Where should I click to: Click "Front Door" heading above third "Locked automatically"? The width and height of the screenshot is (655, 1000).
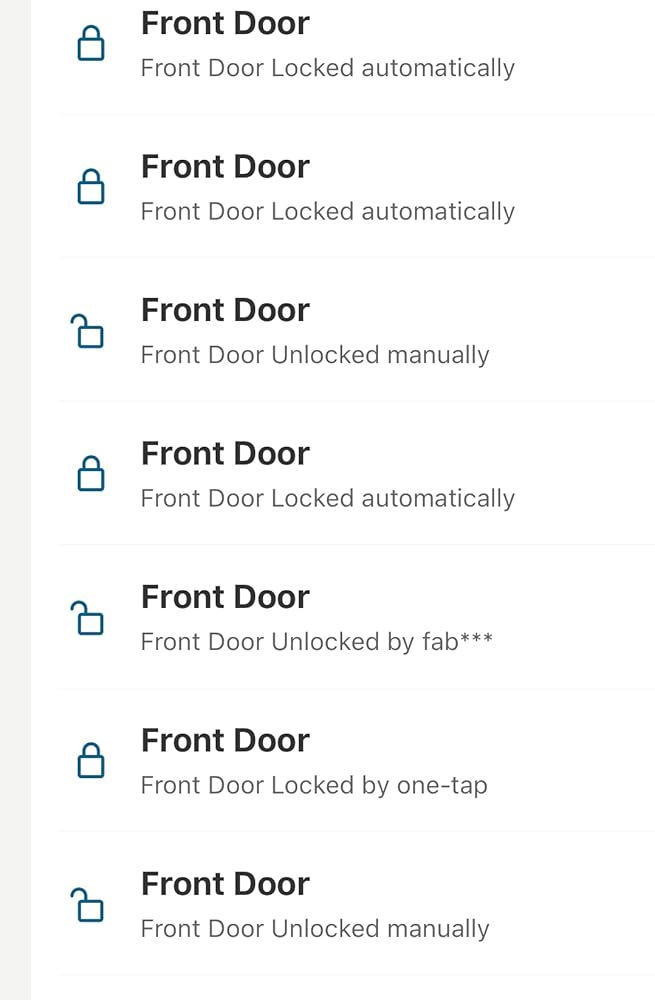click(225, 453)
